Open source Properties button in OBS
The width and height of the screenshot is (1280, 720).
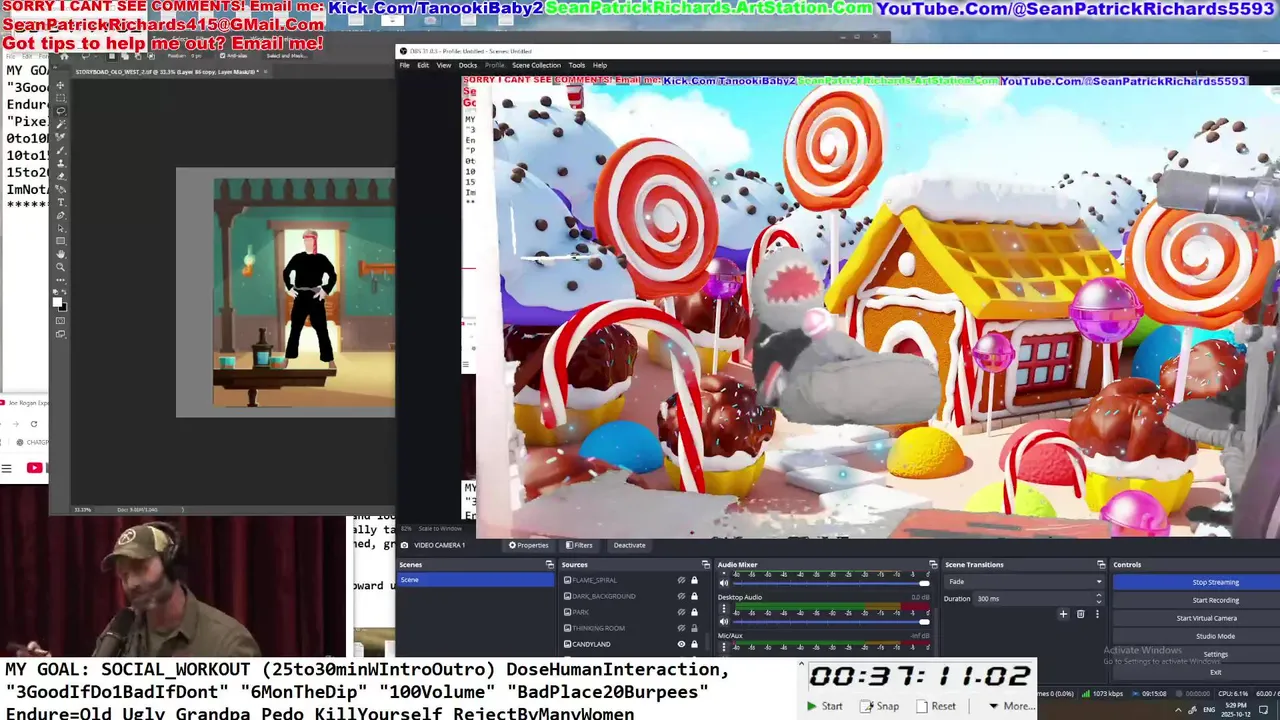(529, 545)
